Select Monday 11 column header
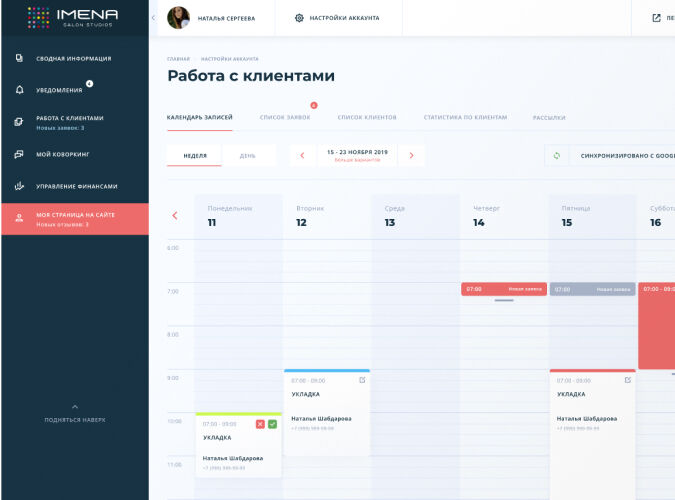Image resolution: width=675 pixels, height=500 pixels. point(239,217)
